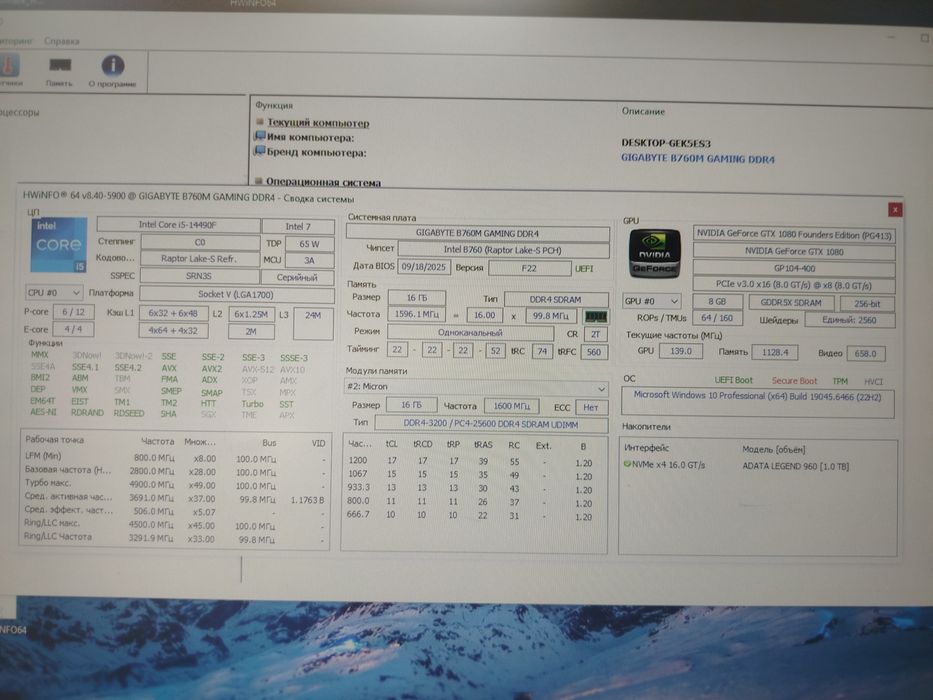Click the NVIDIA GeForce logo
This screenshot has height=700, width=933.
(x=655, y=254)
